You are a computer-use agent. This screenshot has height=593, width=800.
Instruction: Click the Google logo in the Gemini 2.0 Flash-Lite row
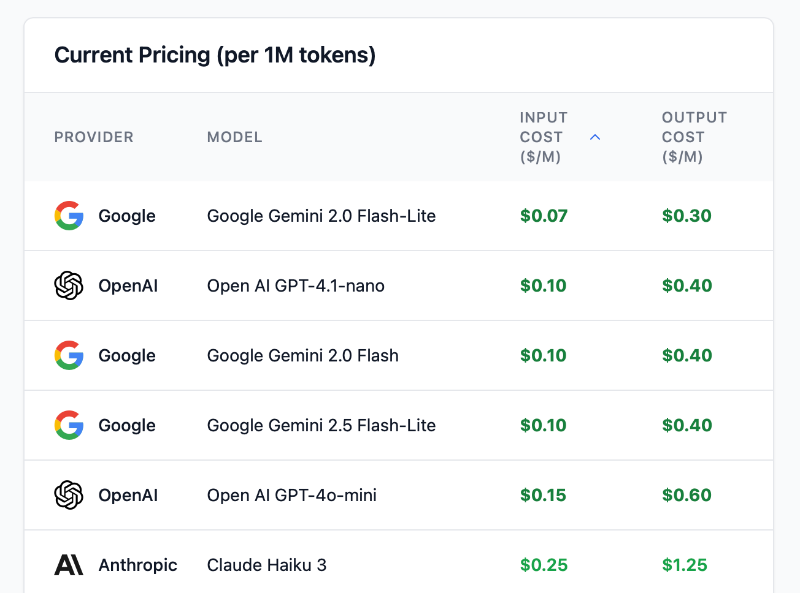69,215
